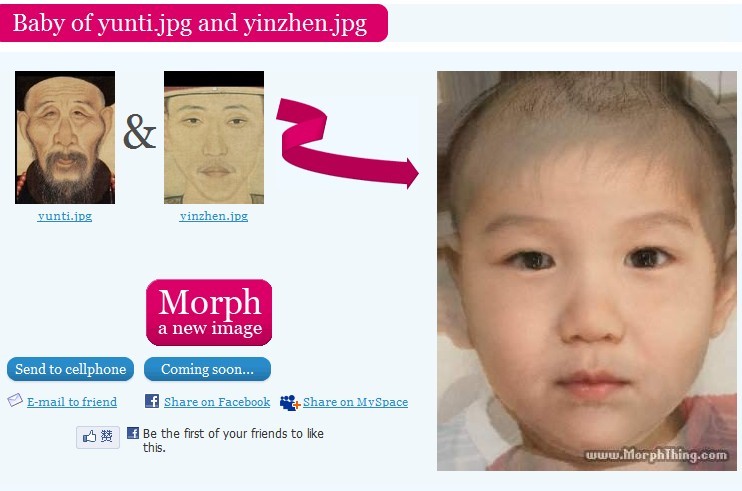The image size is (742, 491).
Task: Click the pink ribbon arrow graphic
Action: (x=347, y=143)
